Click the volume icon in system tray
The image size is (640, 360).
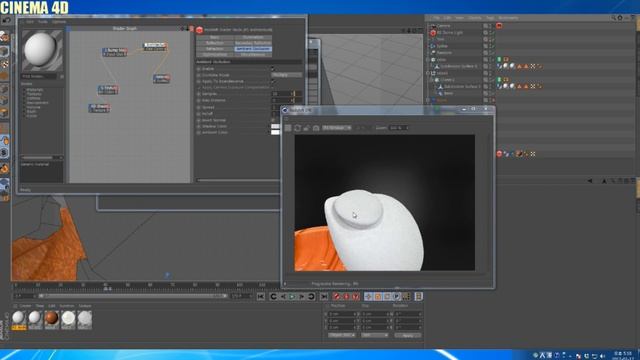tap(602, 356)
